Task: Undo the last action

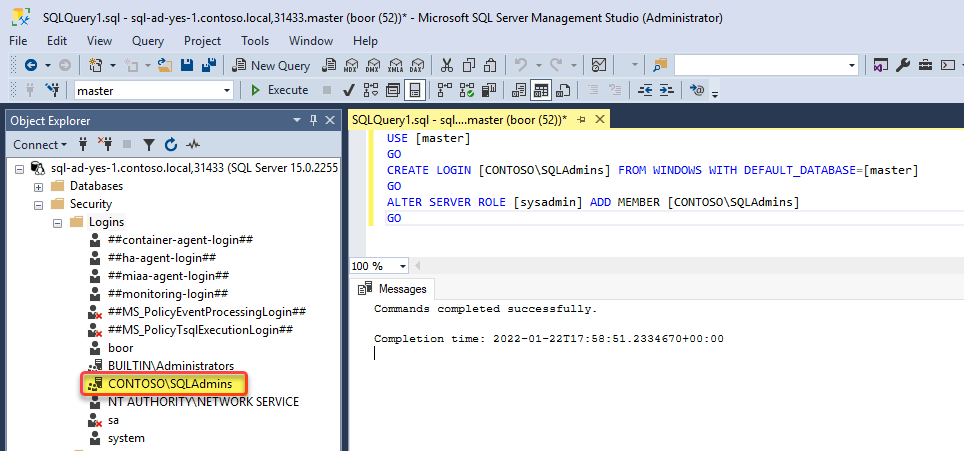Action: pyautogui.click(x=521, y=65)
